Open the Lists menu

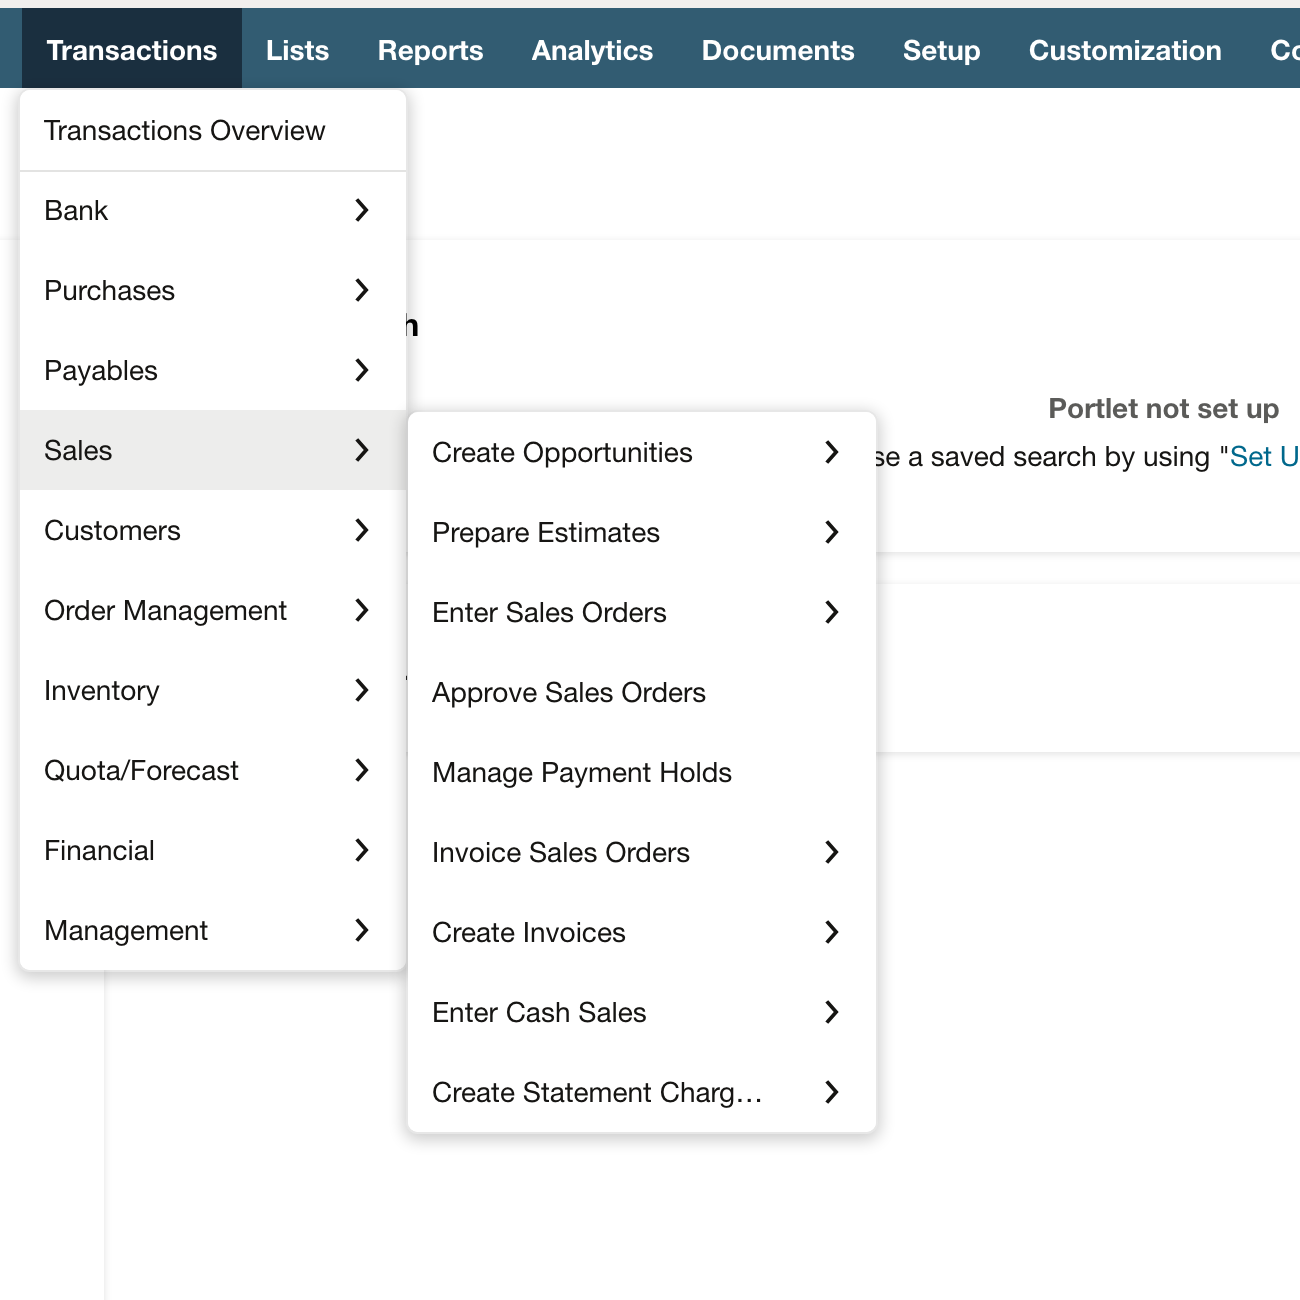point(297,50)
